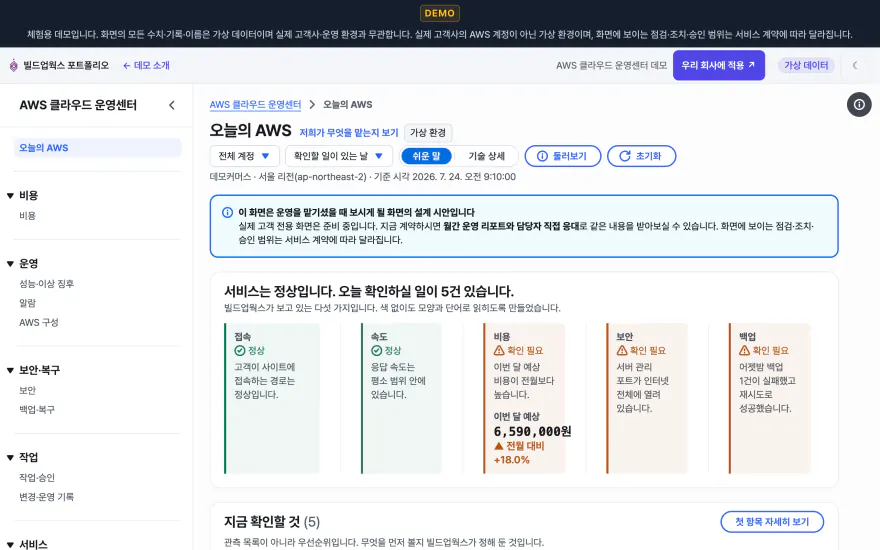Go back via 데모 소개 link
The height and width of the screenshot is (550, 880).
[x=146, y=66]
